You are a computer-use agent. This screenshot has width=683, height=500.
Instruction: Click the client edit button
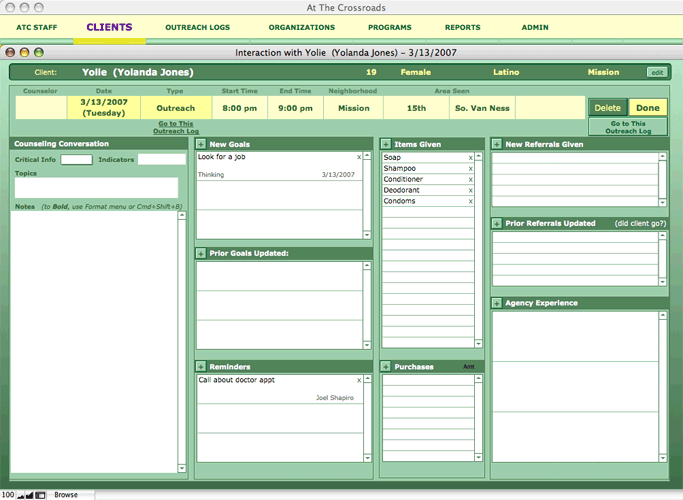pos(657,72)
